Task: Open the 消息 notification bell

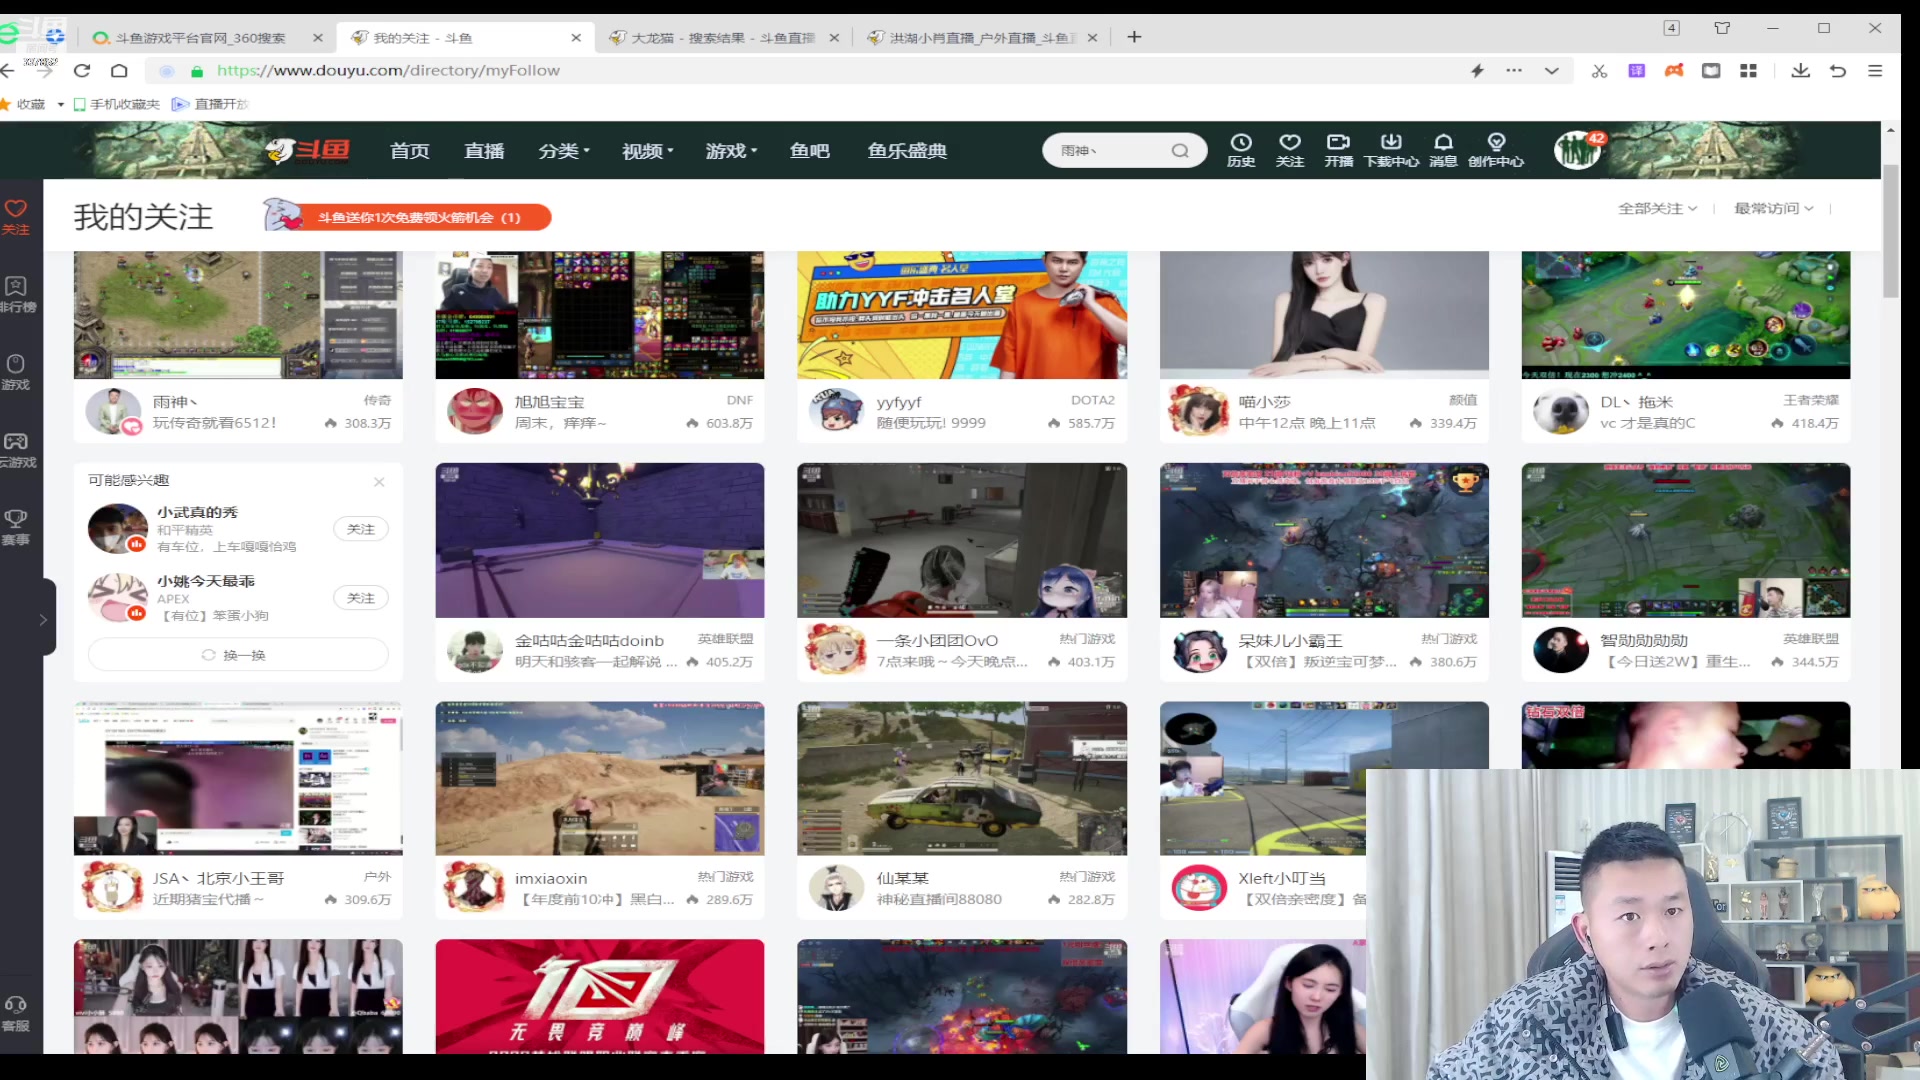Action: click(1443, 150)
